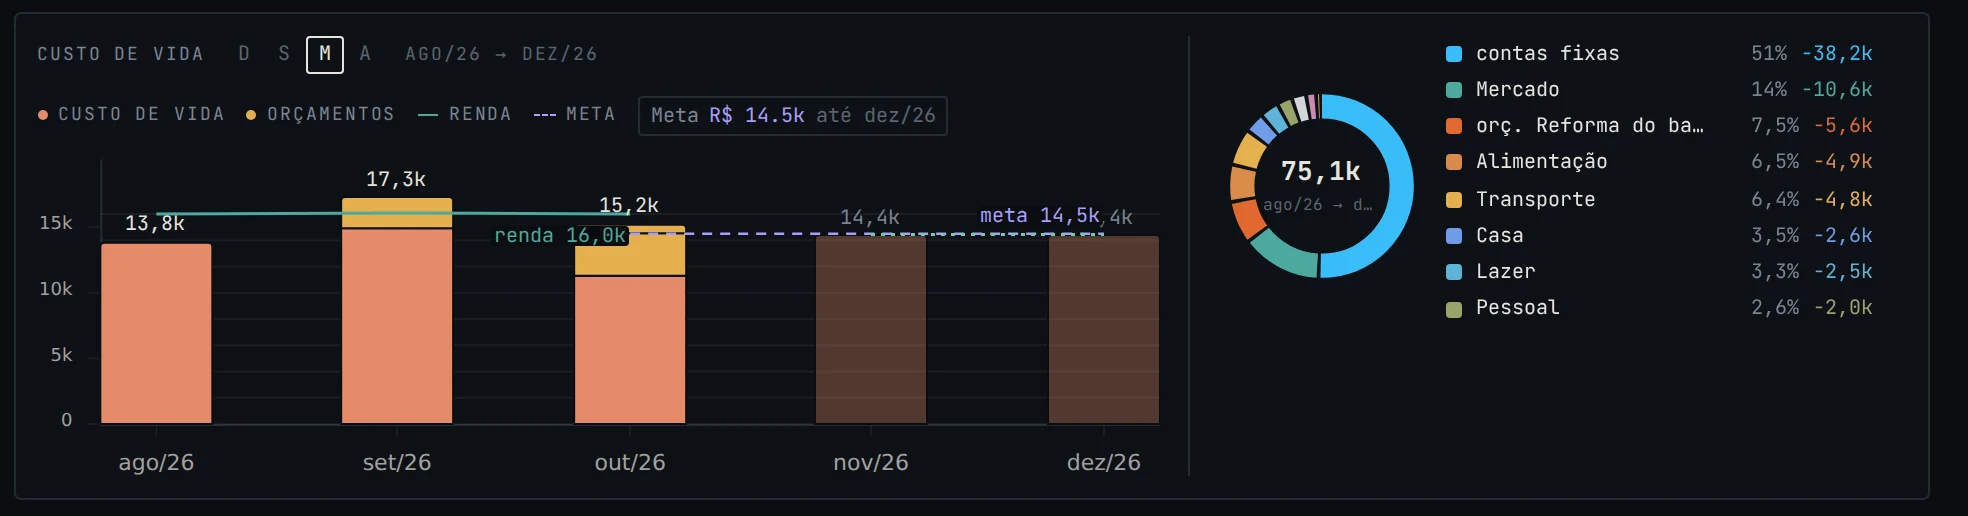Click the set/26 axis label
The image size is (1968, 516).
[397, 462]
